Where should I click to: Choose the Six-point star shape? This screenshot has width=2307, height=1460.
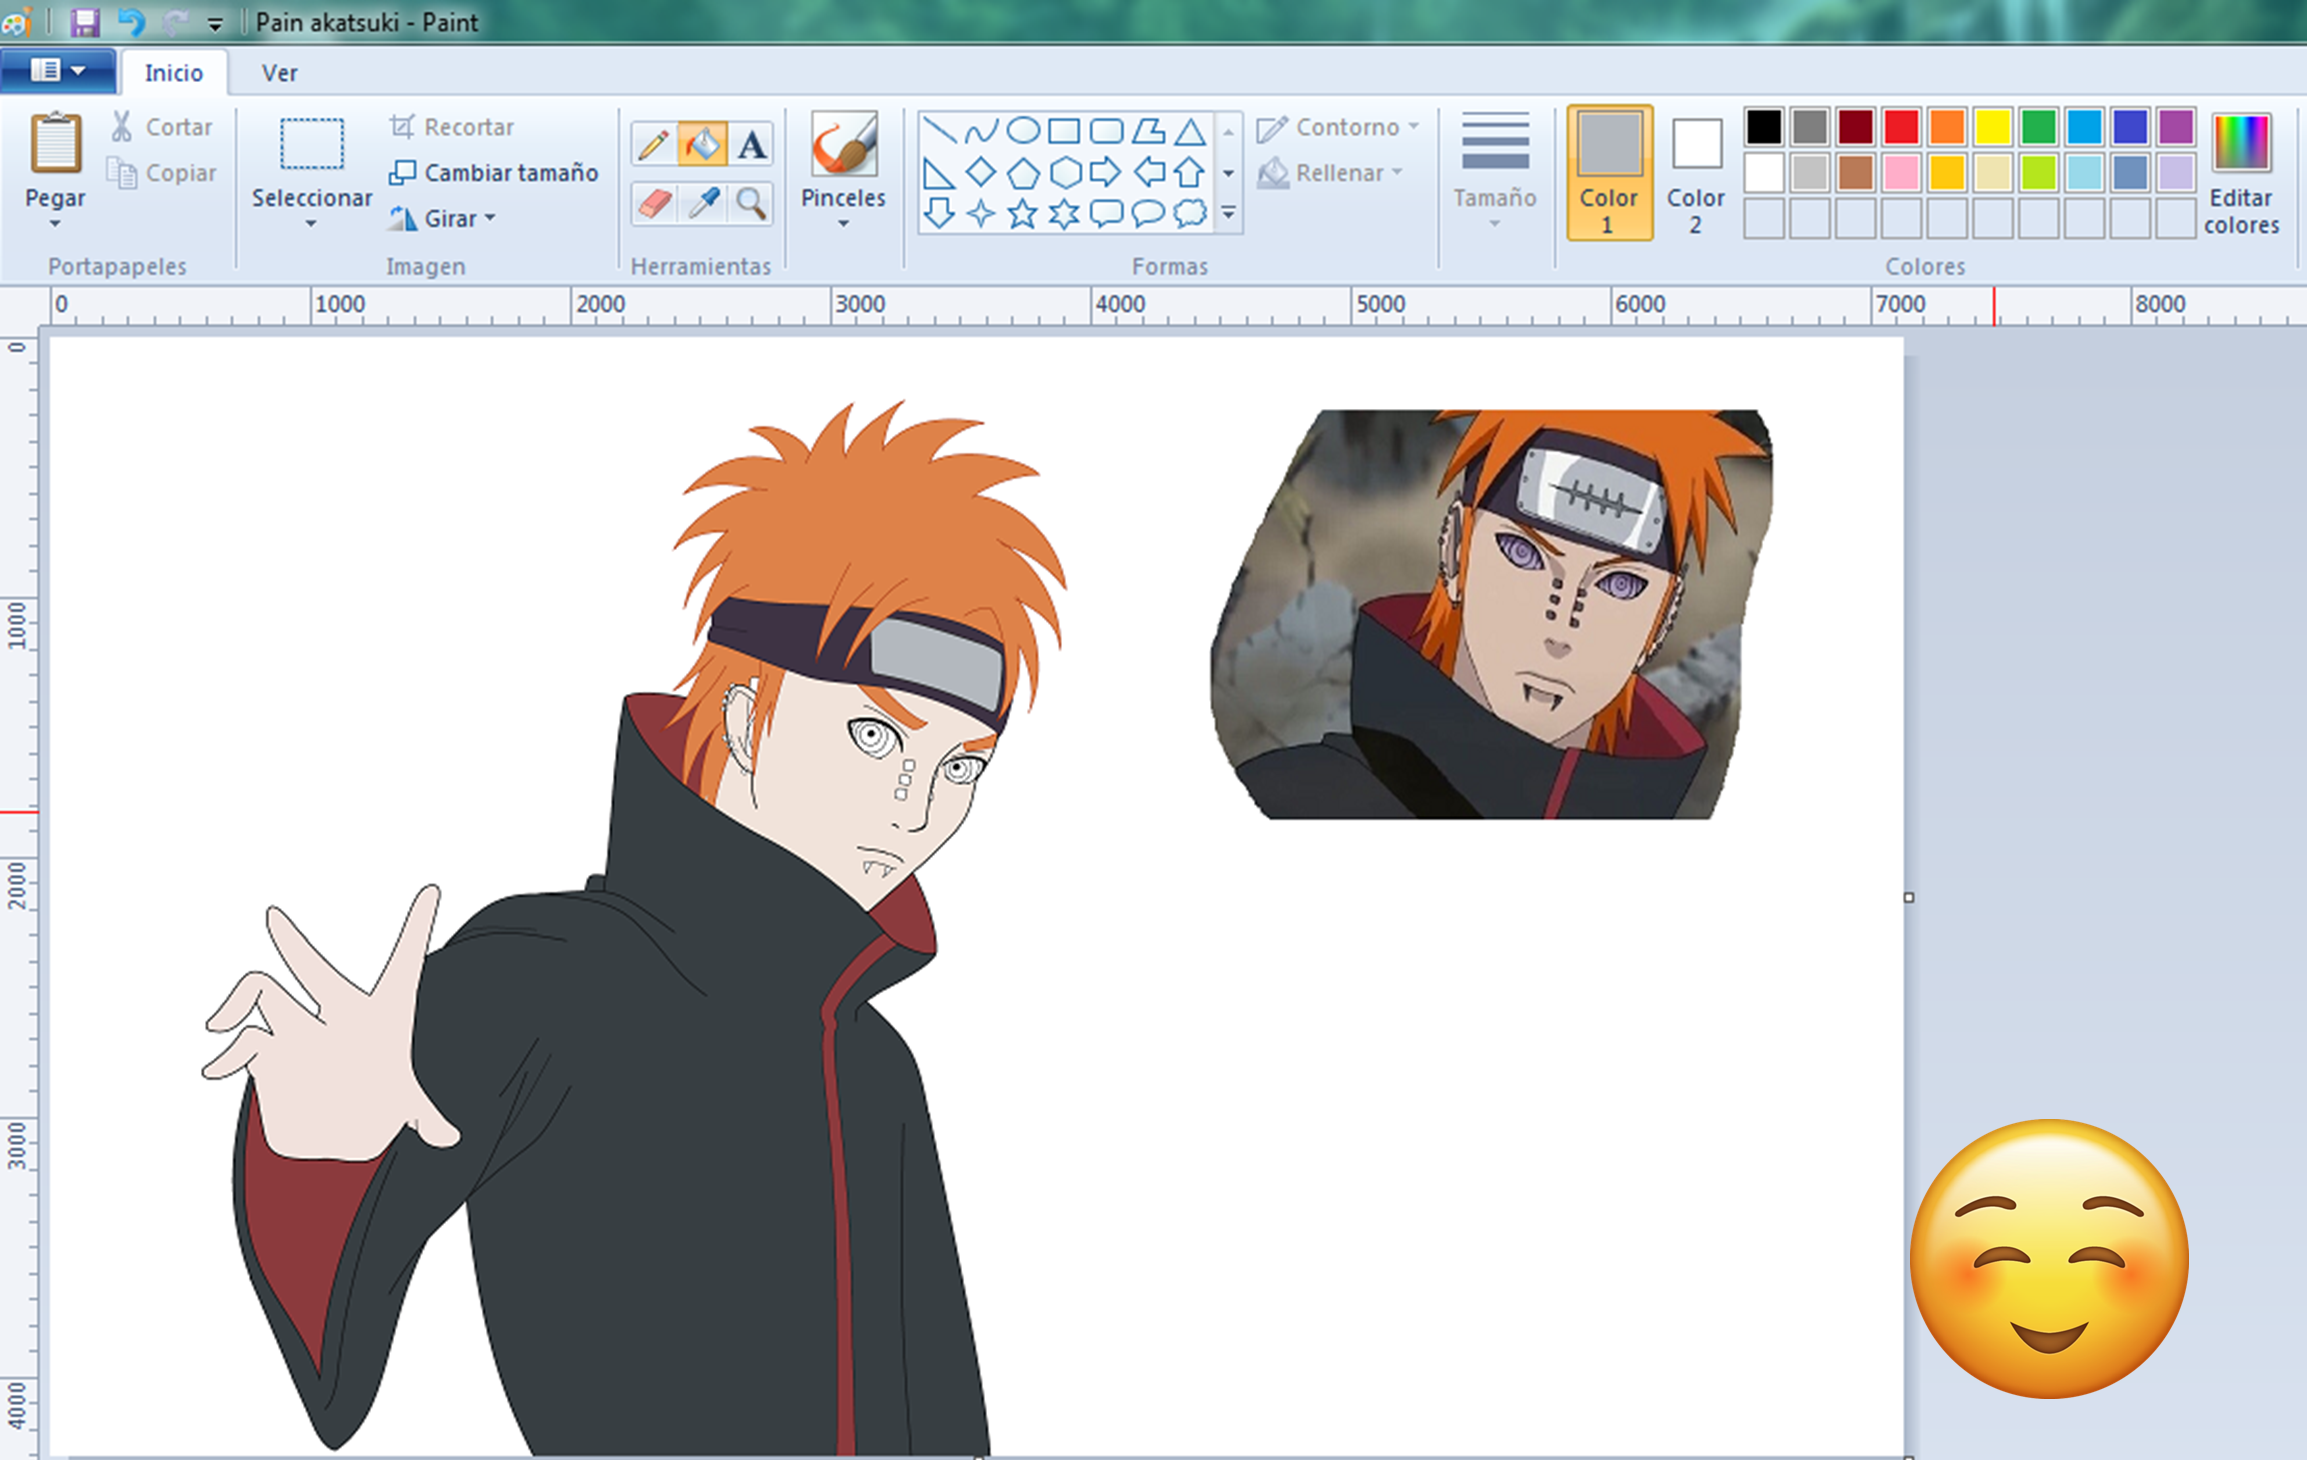click(x=1064, y=213)
